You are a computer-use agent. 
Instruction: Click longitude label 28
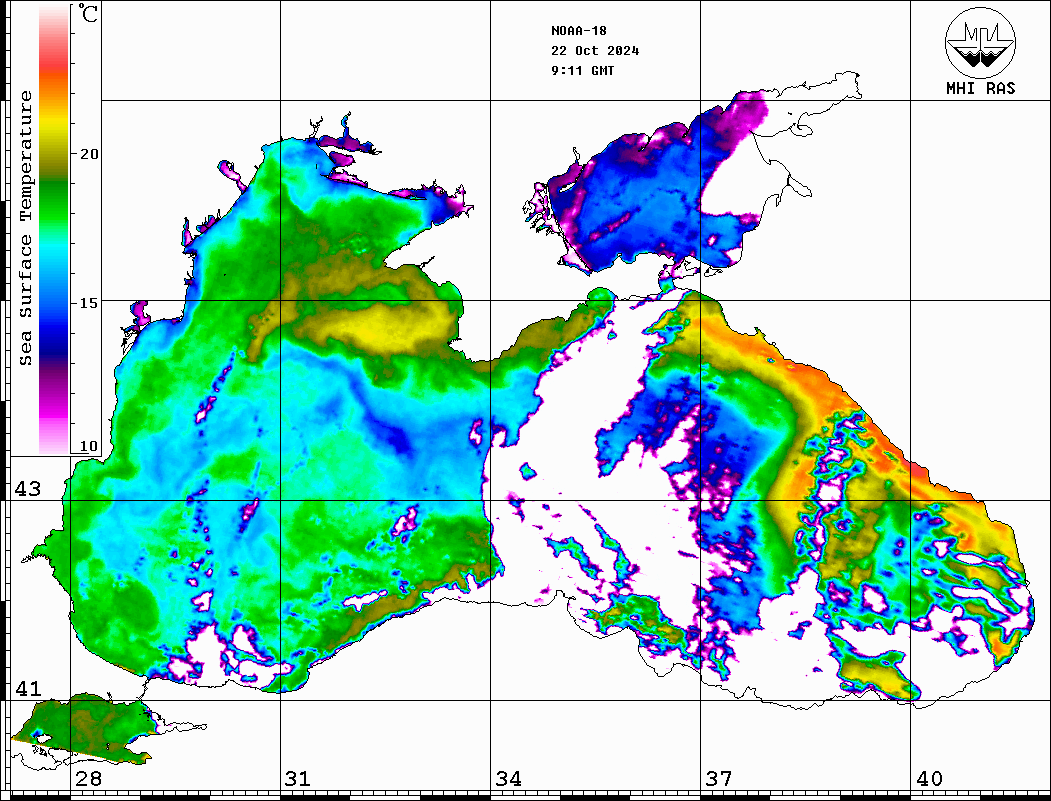(x=88, y=778)
